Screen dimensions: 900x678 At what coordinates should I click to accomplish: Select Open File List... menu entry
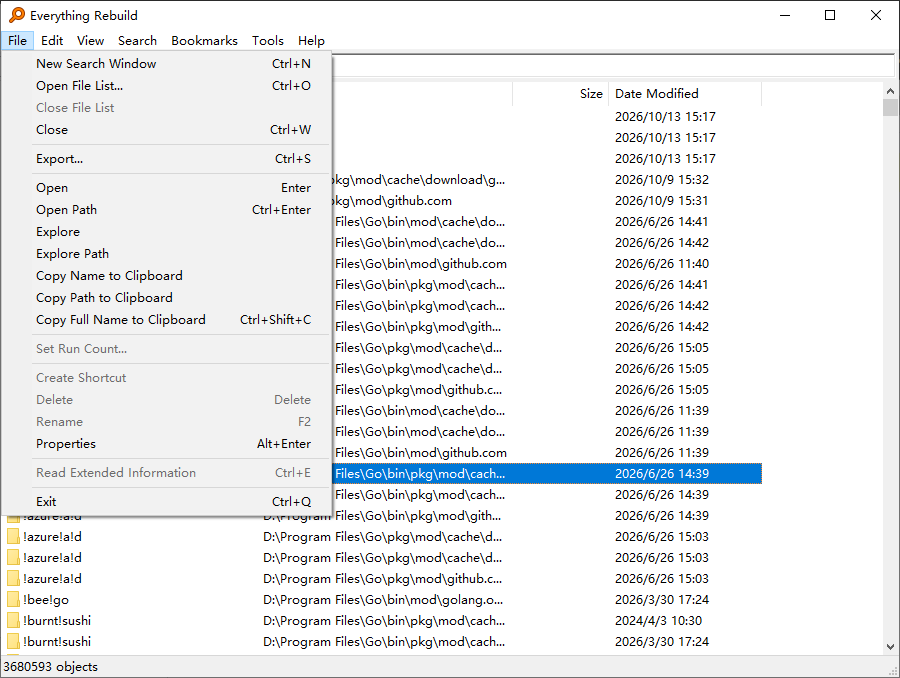167,86
